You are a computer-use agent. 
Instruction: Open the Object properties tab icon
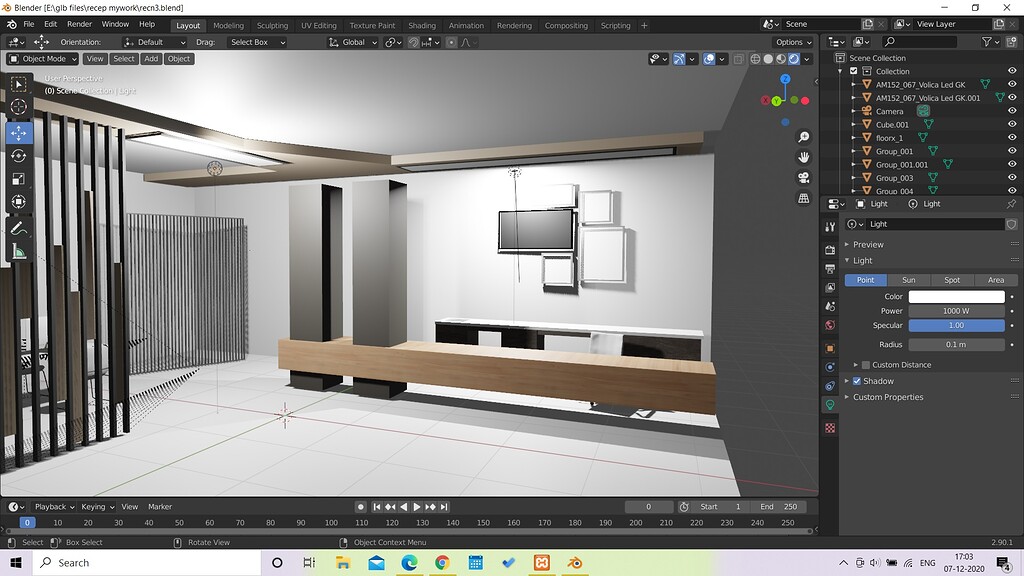point(830,348)
